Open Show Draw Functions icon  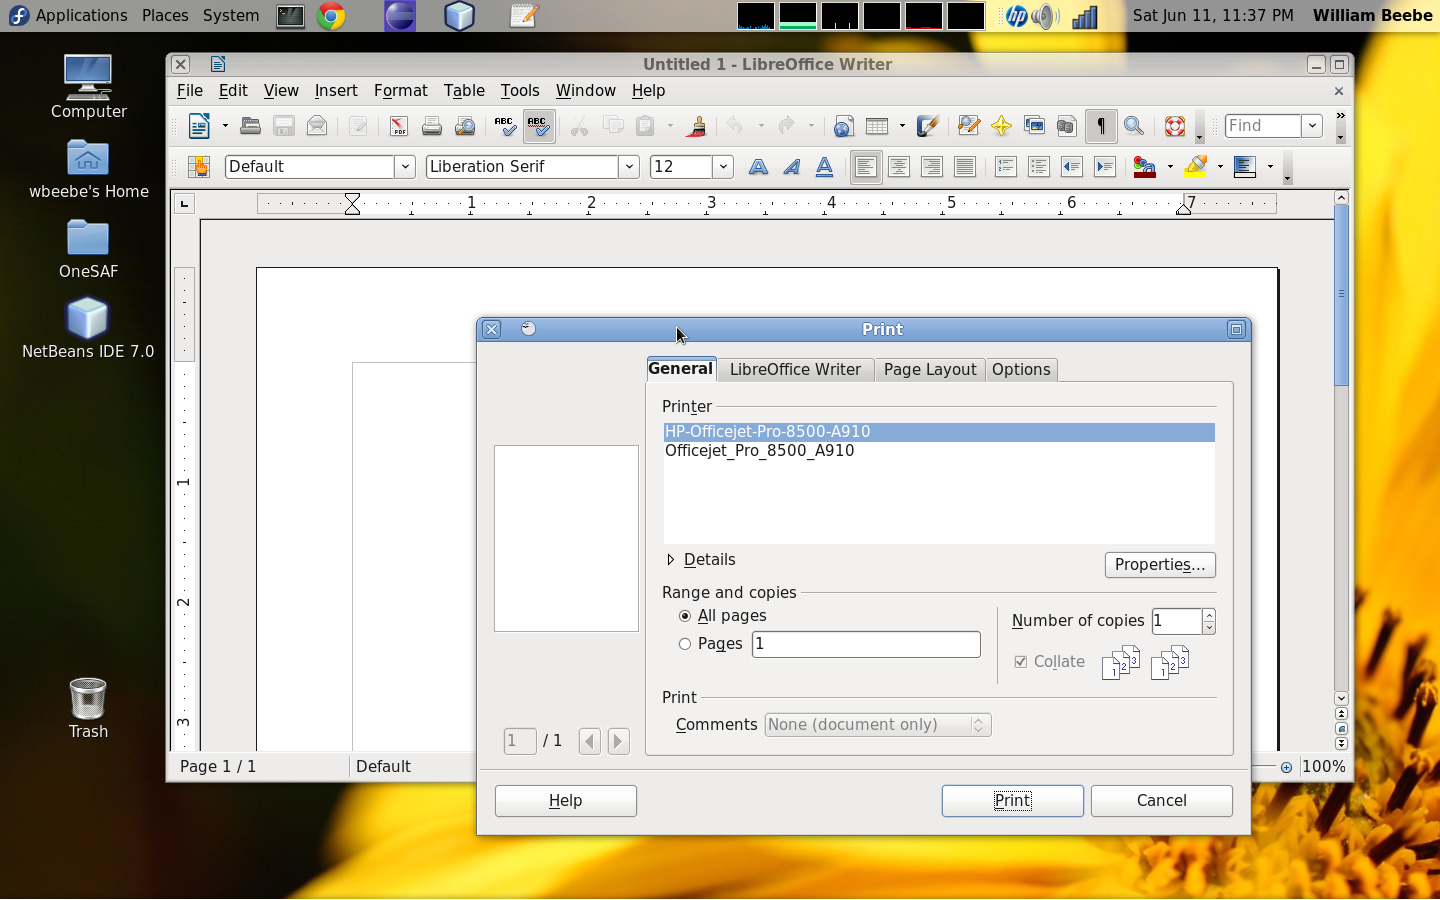927,126
